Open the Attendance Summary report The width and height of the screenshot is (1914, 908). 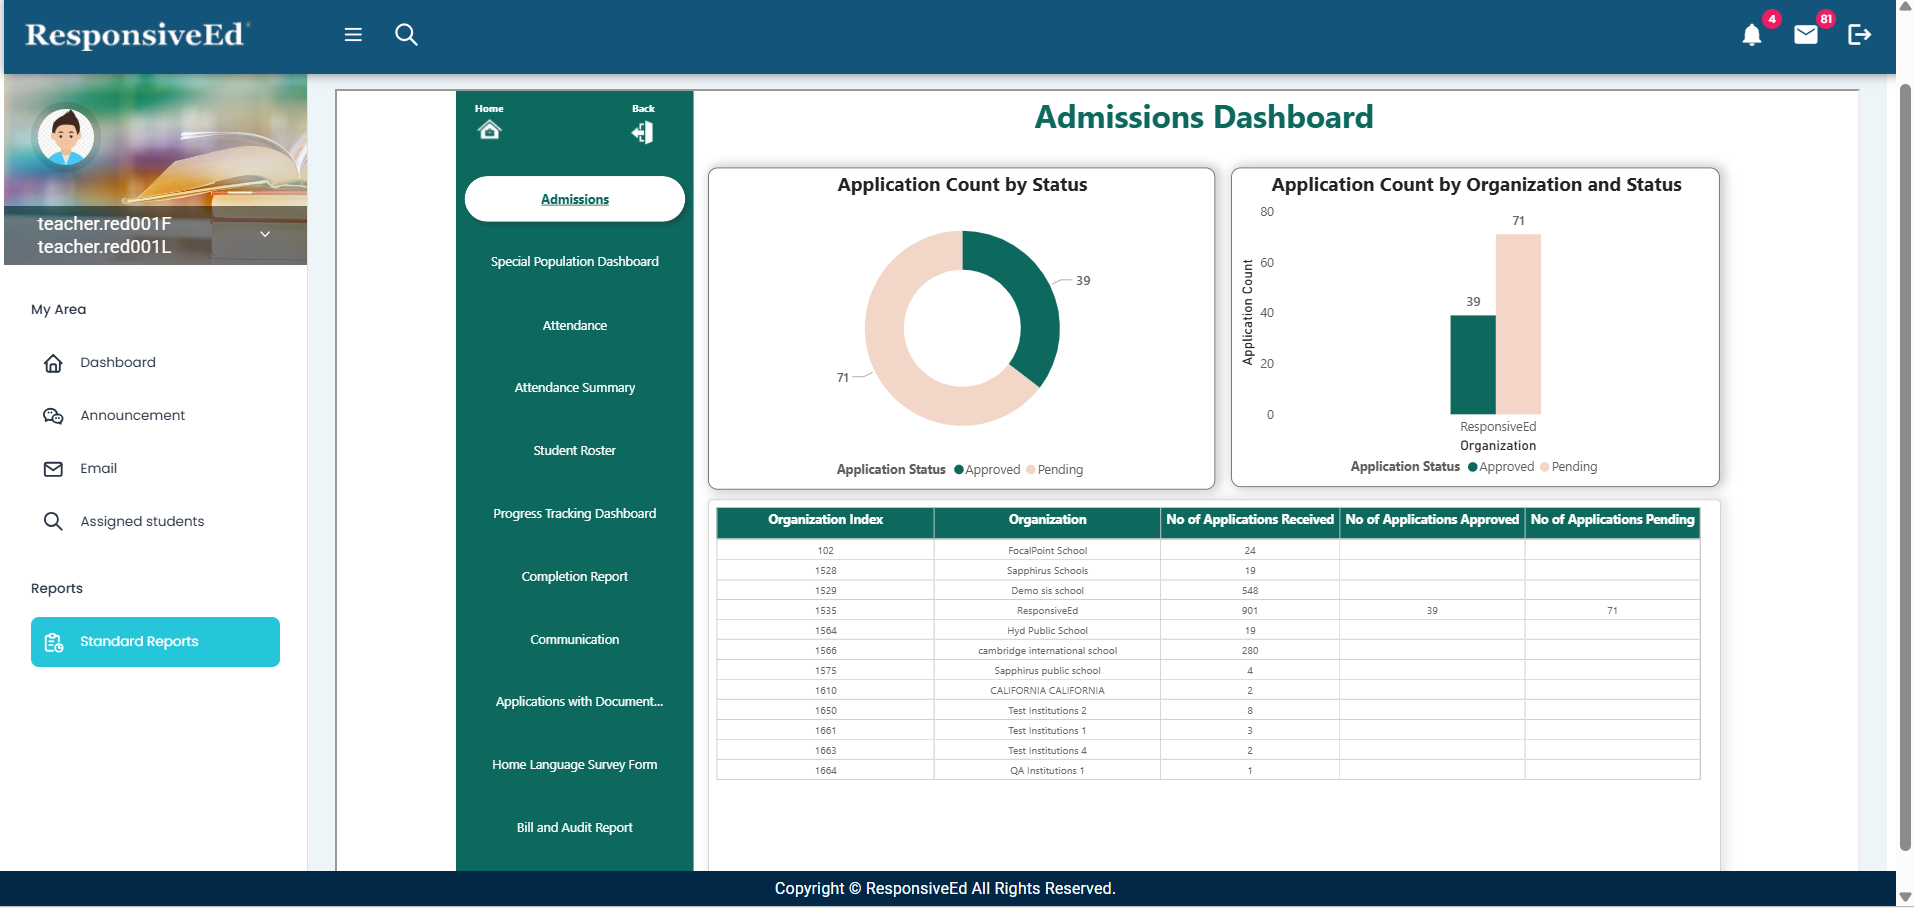point(575,388)
